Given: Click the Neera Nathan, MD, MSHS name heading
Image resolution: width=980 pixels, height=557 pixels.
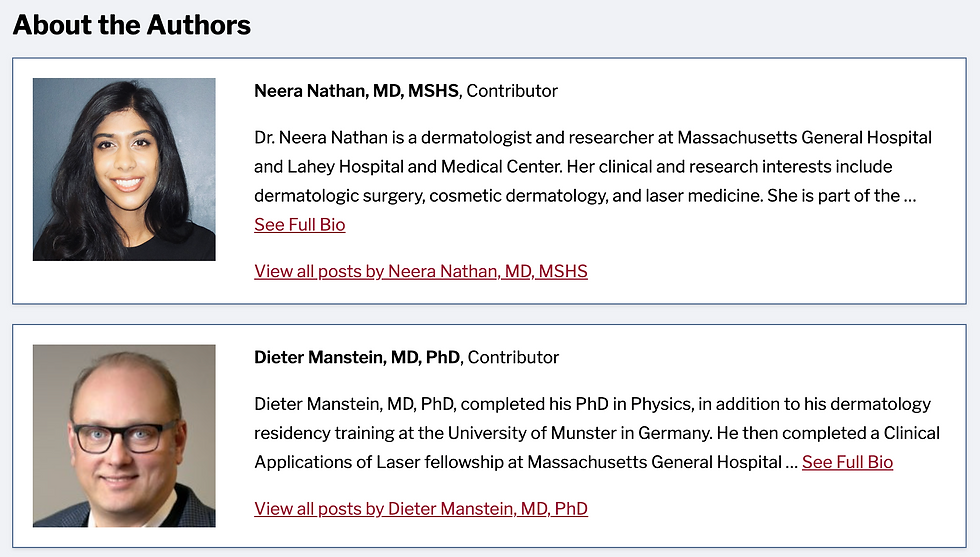Looking at the screenshot, I should 356,91.
